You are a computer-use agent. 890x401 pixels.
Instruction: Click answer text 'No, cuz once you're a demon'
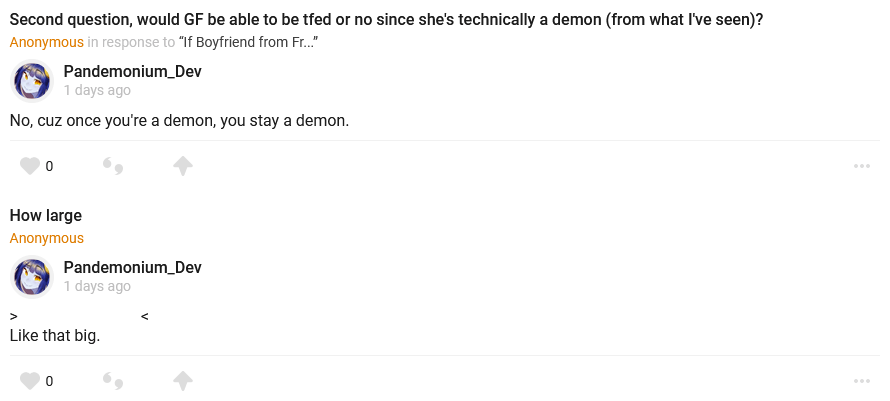179,120
